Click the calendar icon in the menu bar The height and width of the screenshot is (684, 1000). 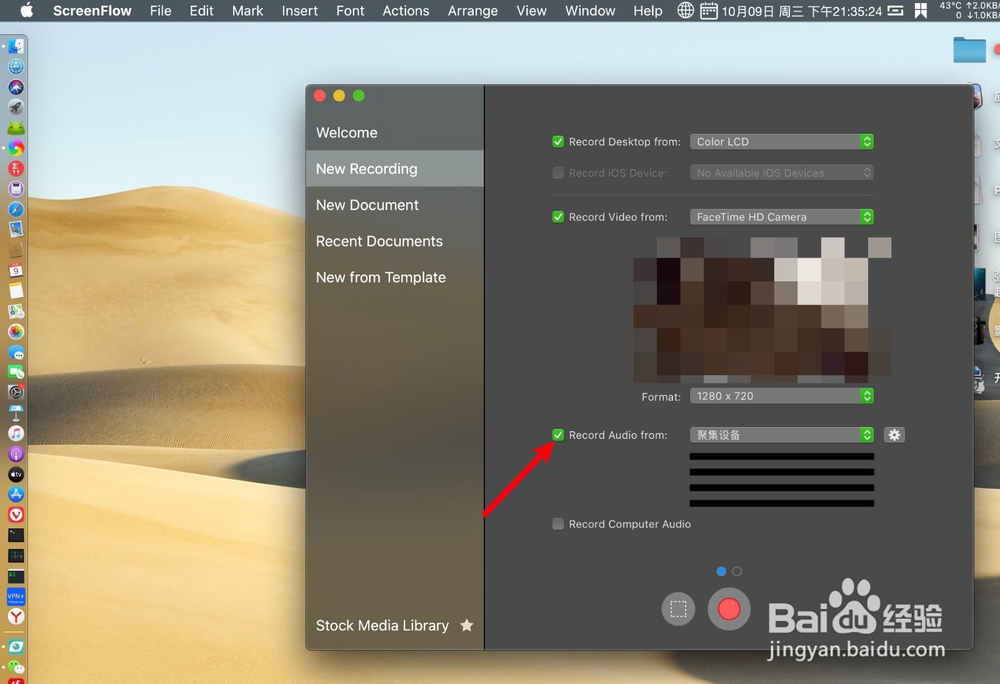pyautogui.click(x=709, y=10)
